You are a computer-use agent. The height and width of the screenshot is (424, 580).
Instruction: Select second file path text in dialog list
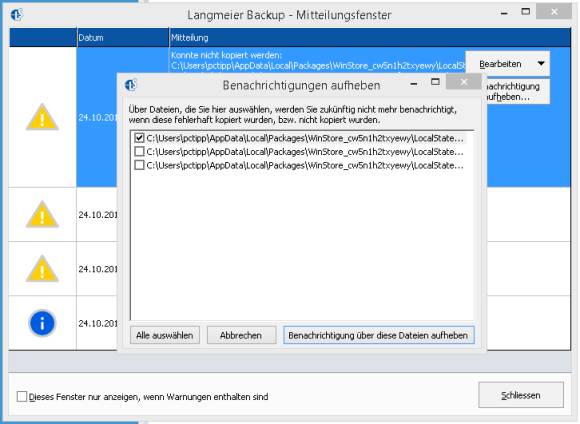(x=305, y=152)
